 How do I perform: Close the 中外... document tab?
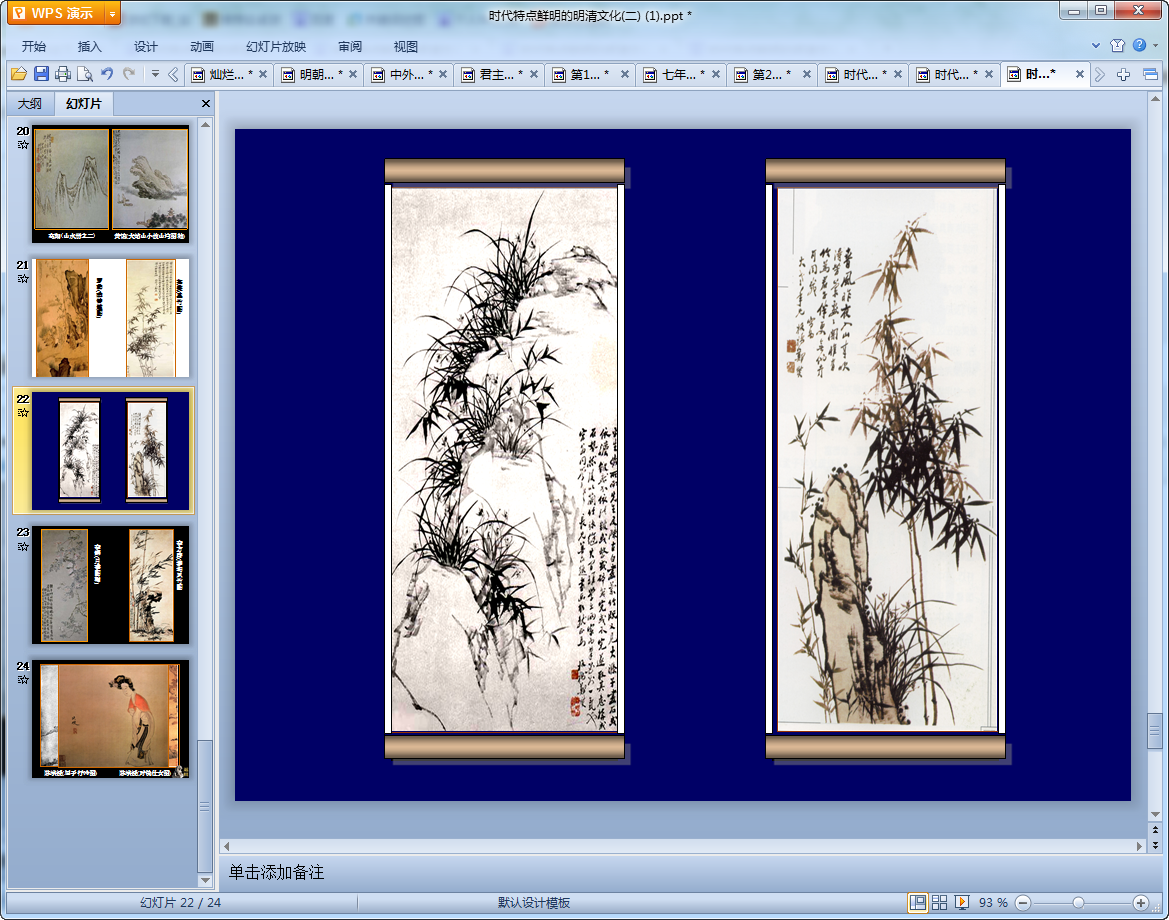[x=443, y=75]
